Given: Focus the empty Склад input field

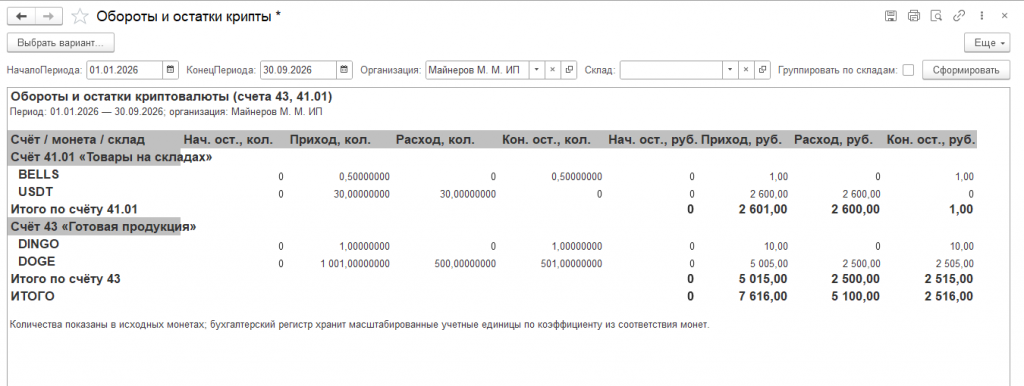Looking at the screenshot, I should click(671, 70).
